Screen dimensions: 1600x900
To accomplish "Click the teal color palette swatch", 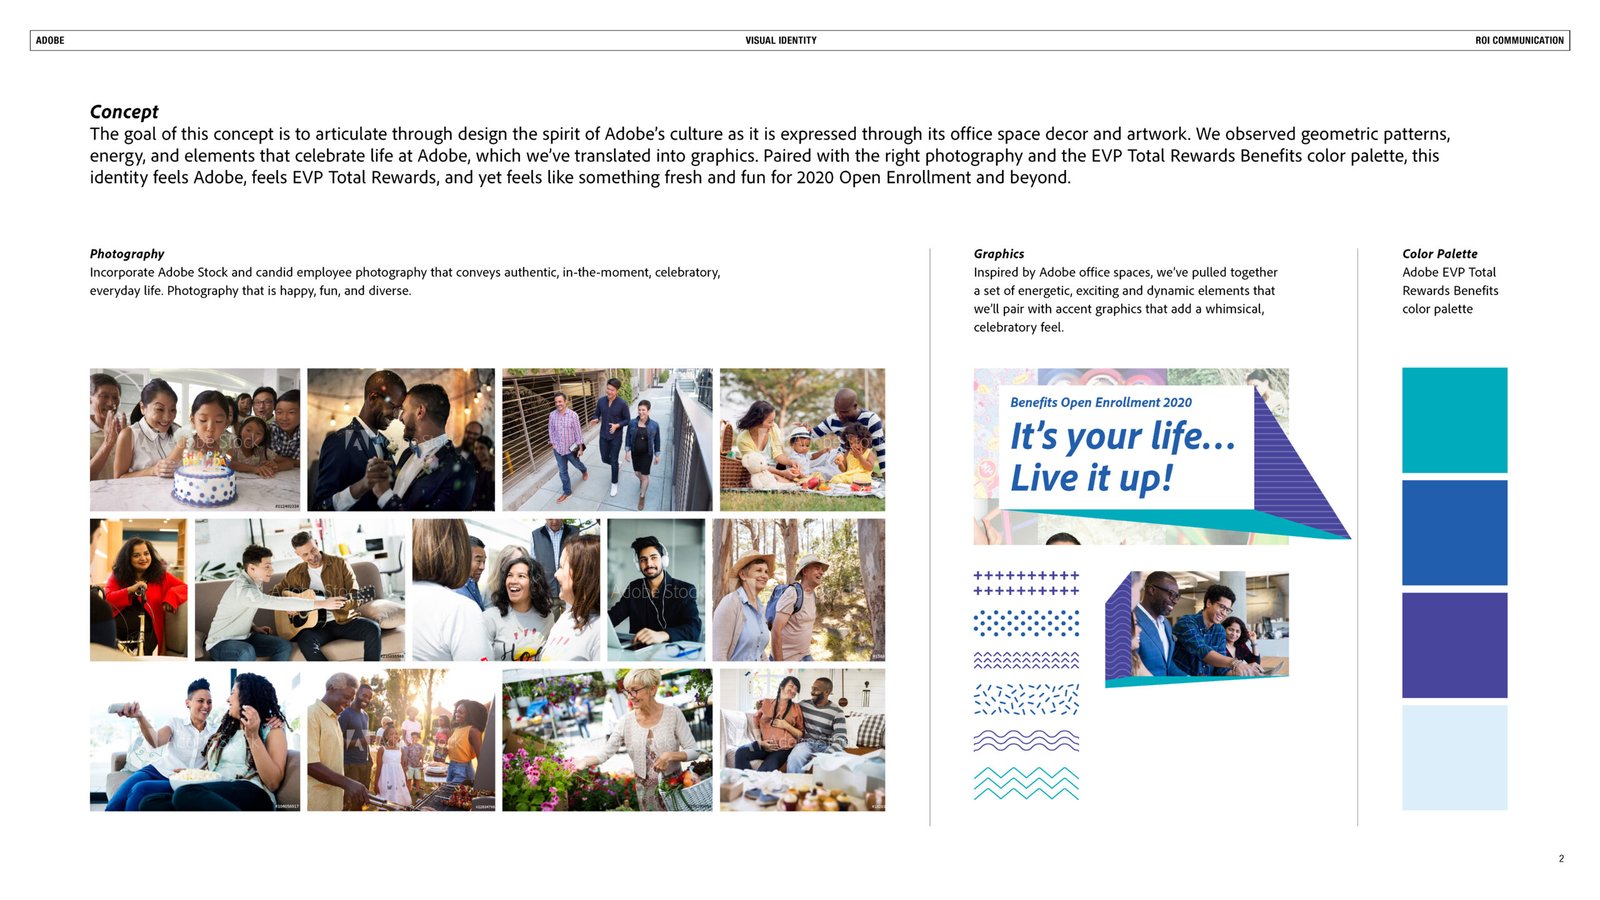I will tap(1454, 420).
